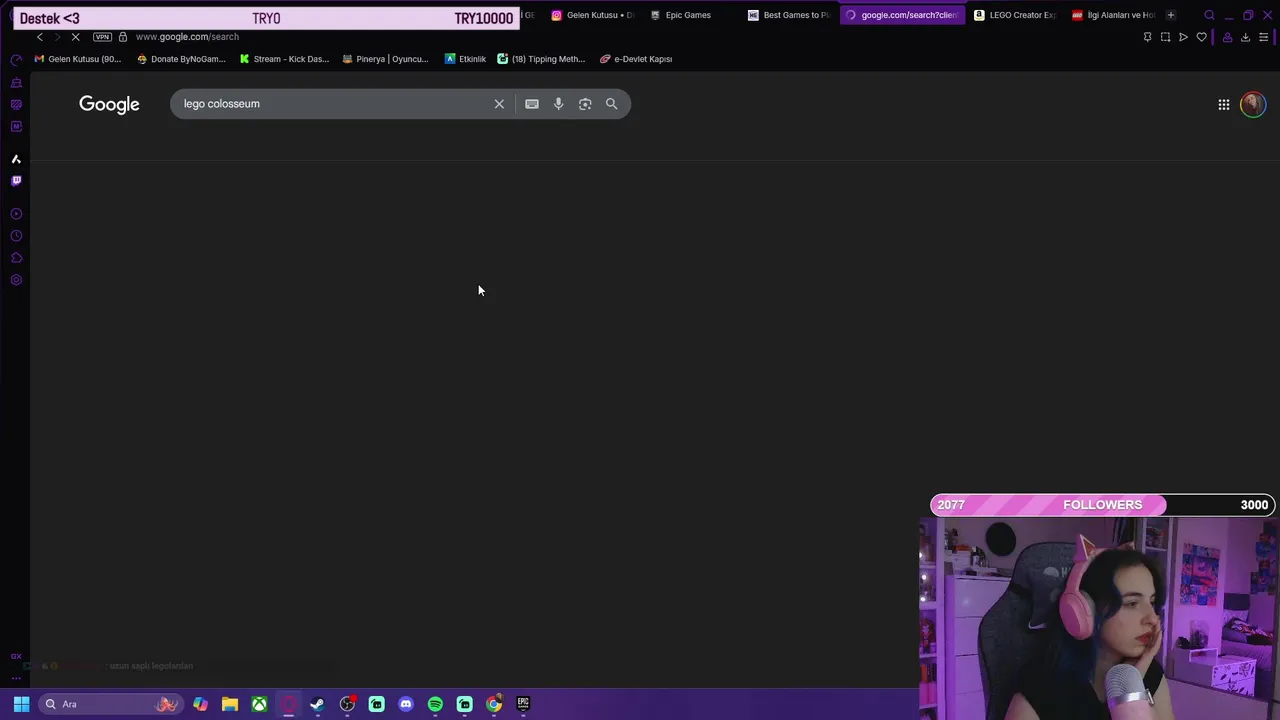This screenshot has width=1280, height=720.
Task: Open GX Cleaner in sidebar
Action: pos(16,83)
